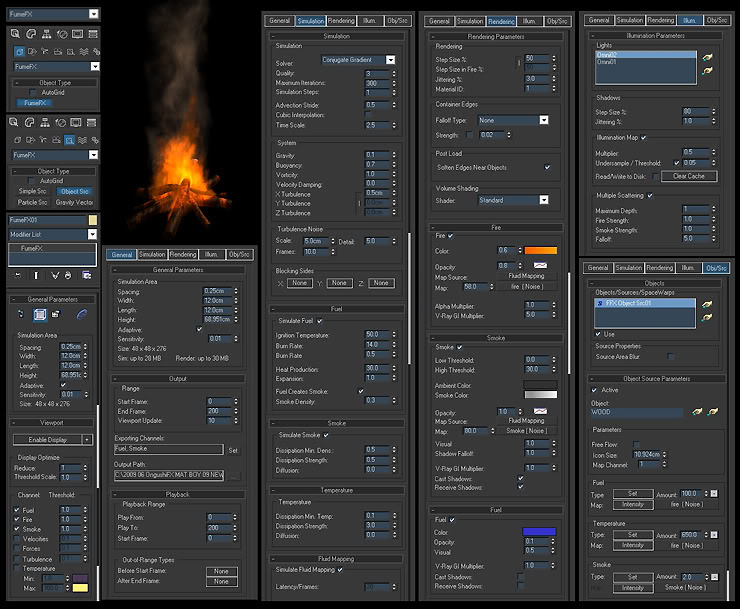Click the Clear Cache button

(x=689, y=176)
